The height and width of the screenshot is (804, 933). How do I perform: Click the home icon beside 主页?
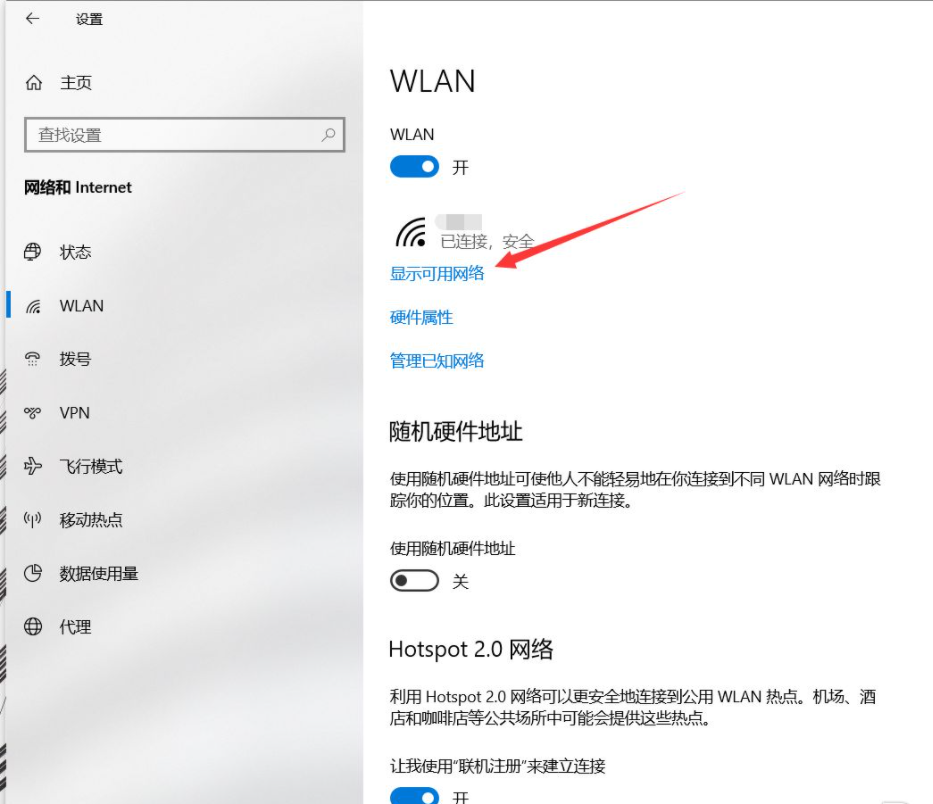pos(34,82)
